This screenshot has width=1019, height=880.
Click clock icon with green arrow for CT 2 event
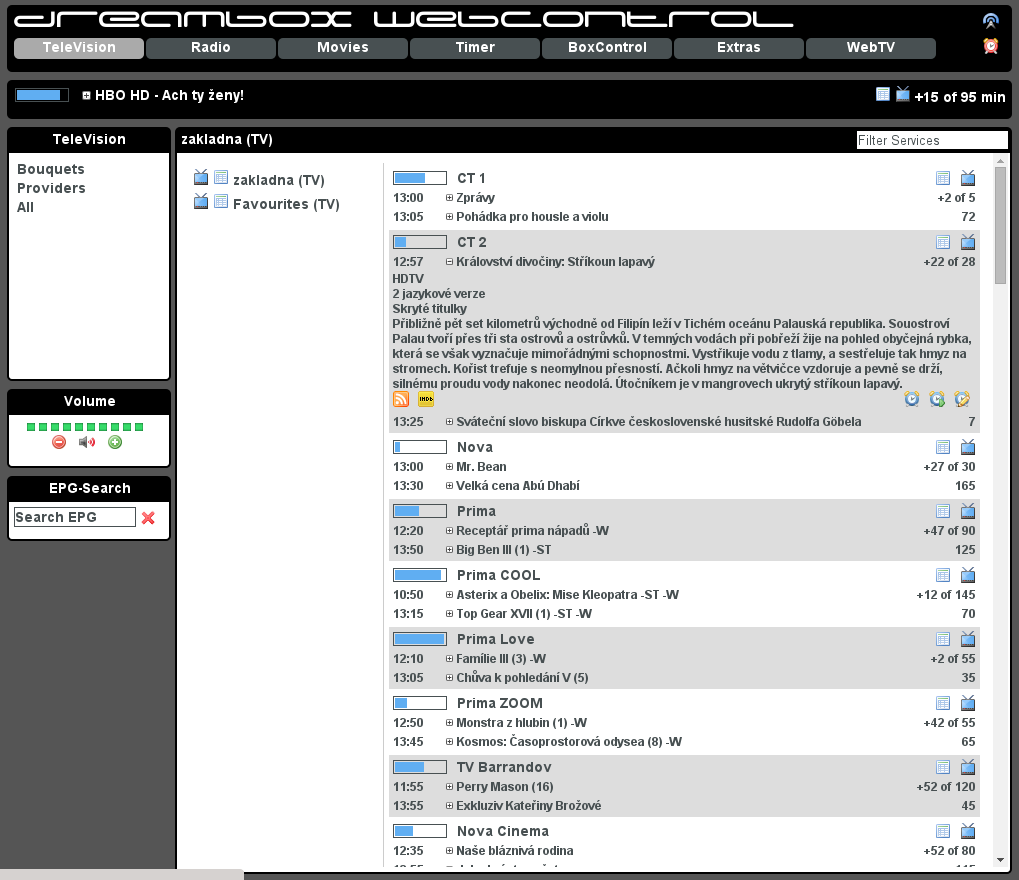[x=937, y=398]
